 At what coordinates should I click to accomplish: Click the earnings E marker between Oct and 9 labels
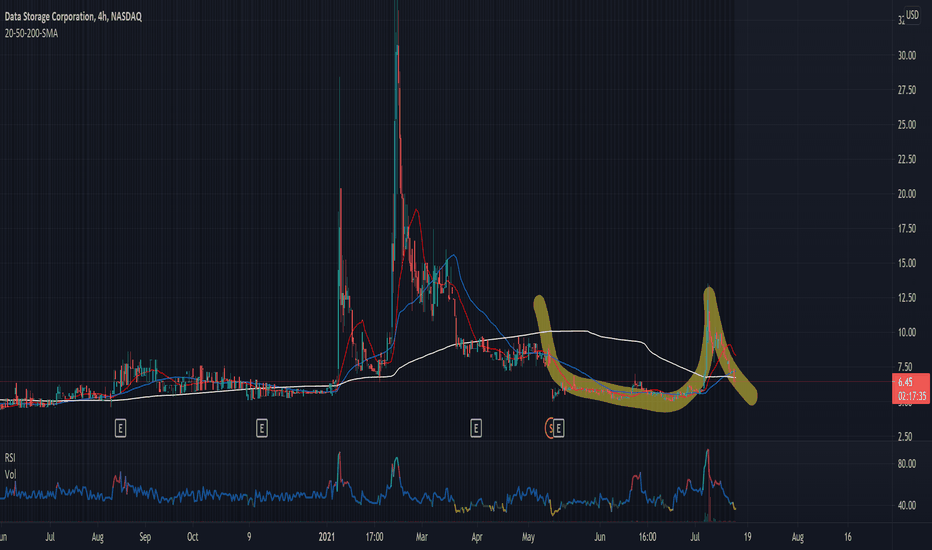pos(262,428)
